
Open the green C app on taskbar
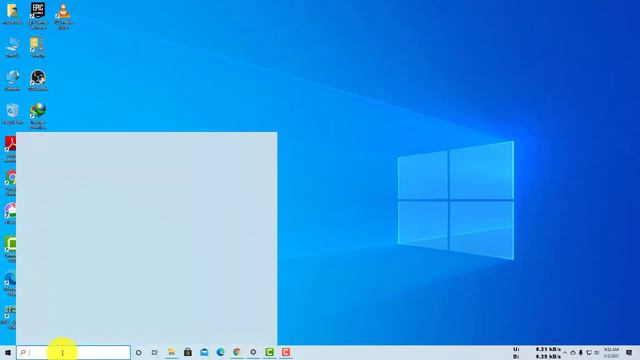pyautogui.click(x=269, y=352)
